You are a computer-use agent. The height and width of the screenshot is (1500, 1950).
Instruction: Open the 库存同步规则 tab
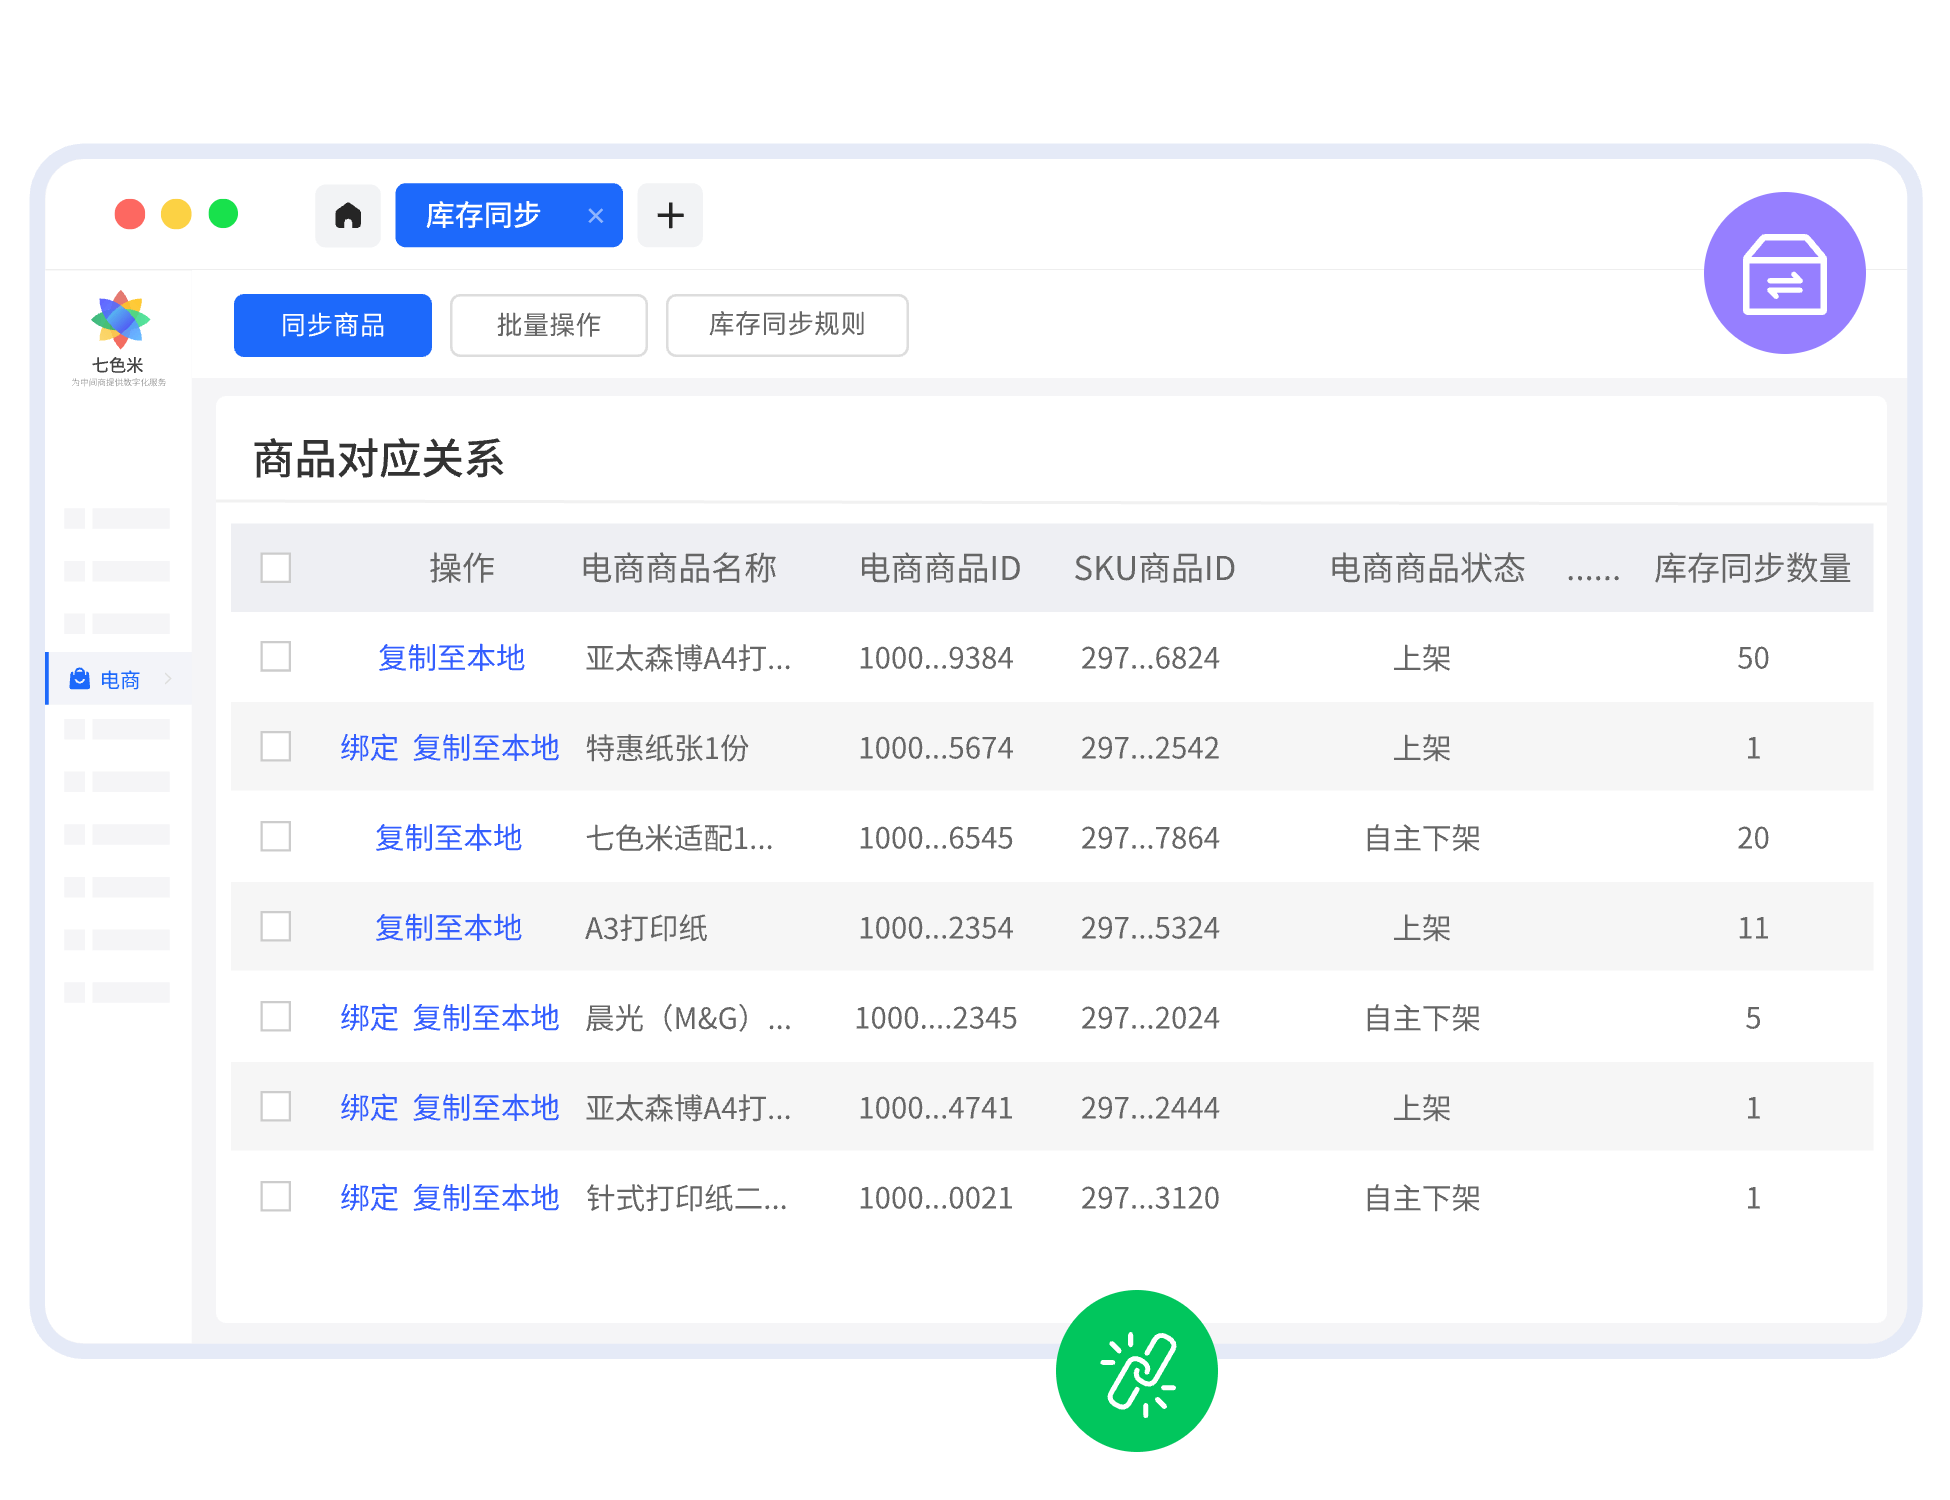(x=786, y=325)
